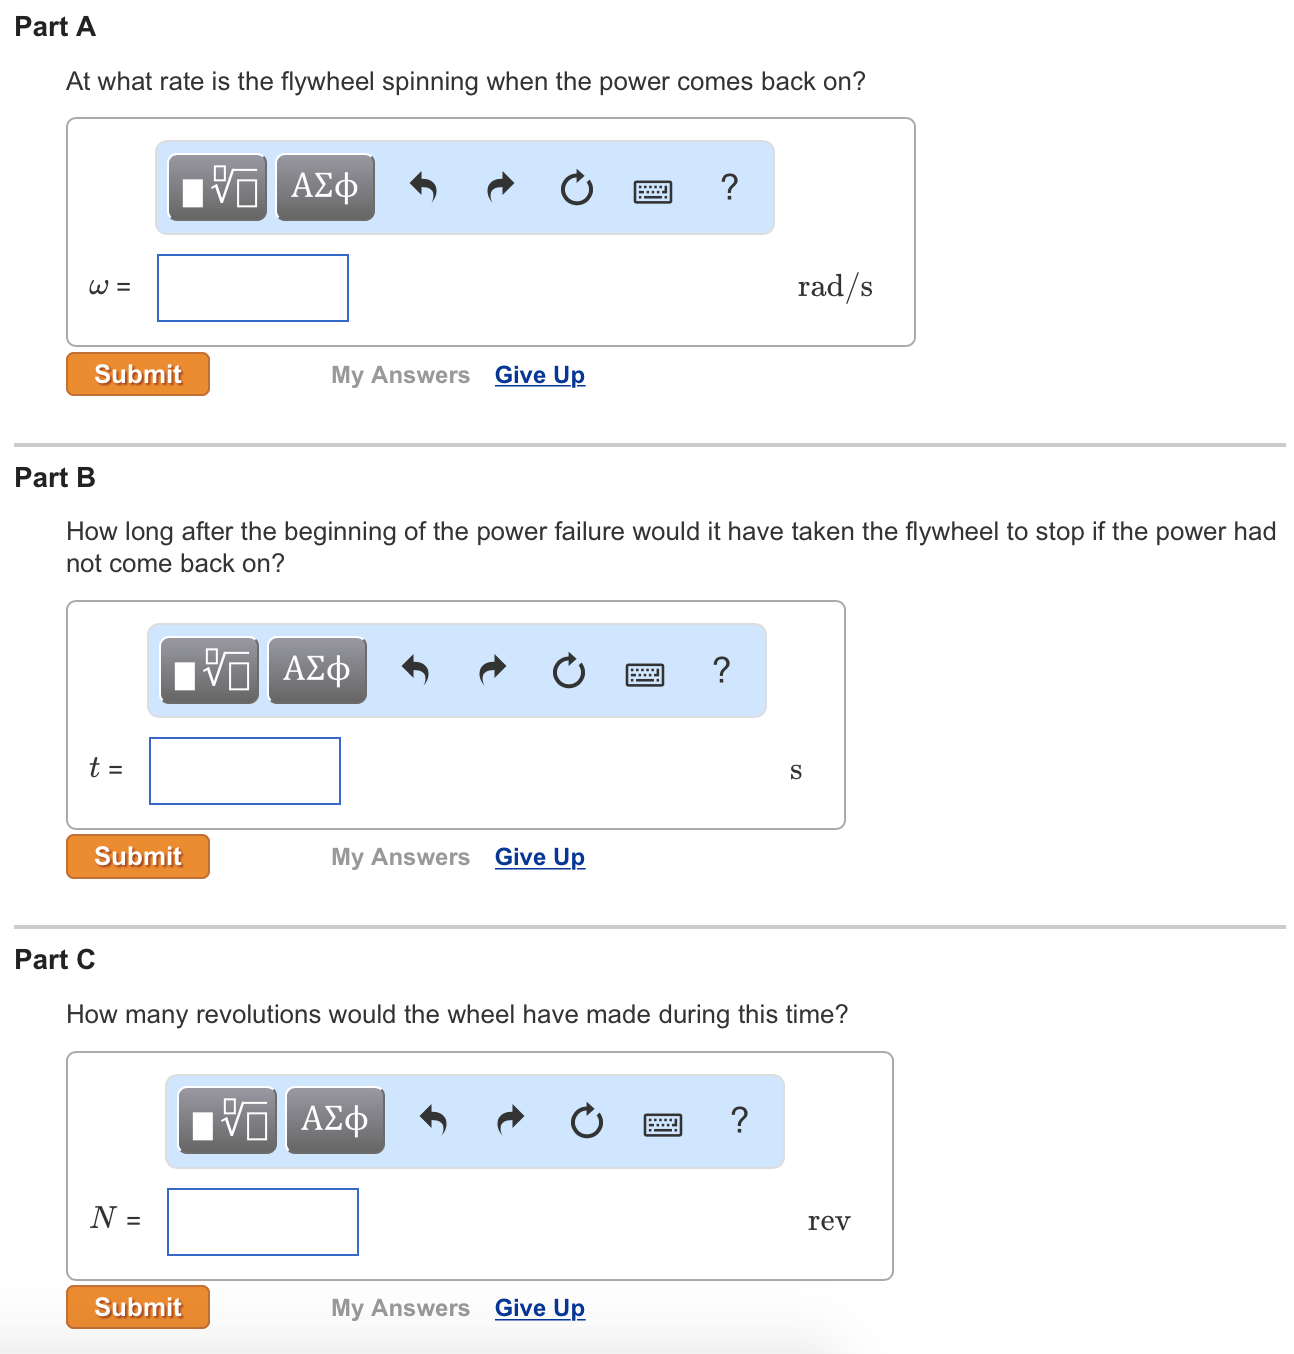Show keyboard shortcuts for Part A
Image resolution: width=1294 pixels, height=1354 pixels.
click(x=653, y=191)
